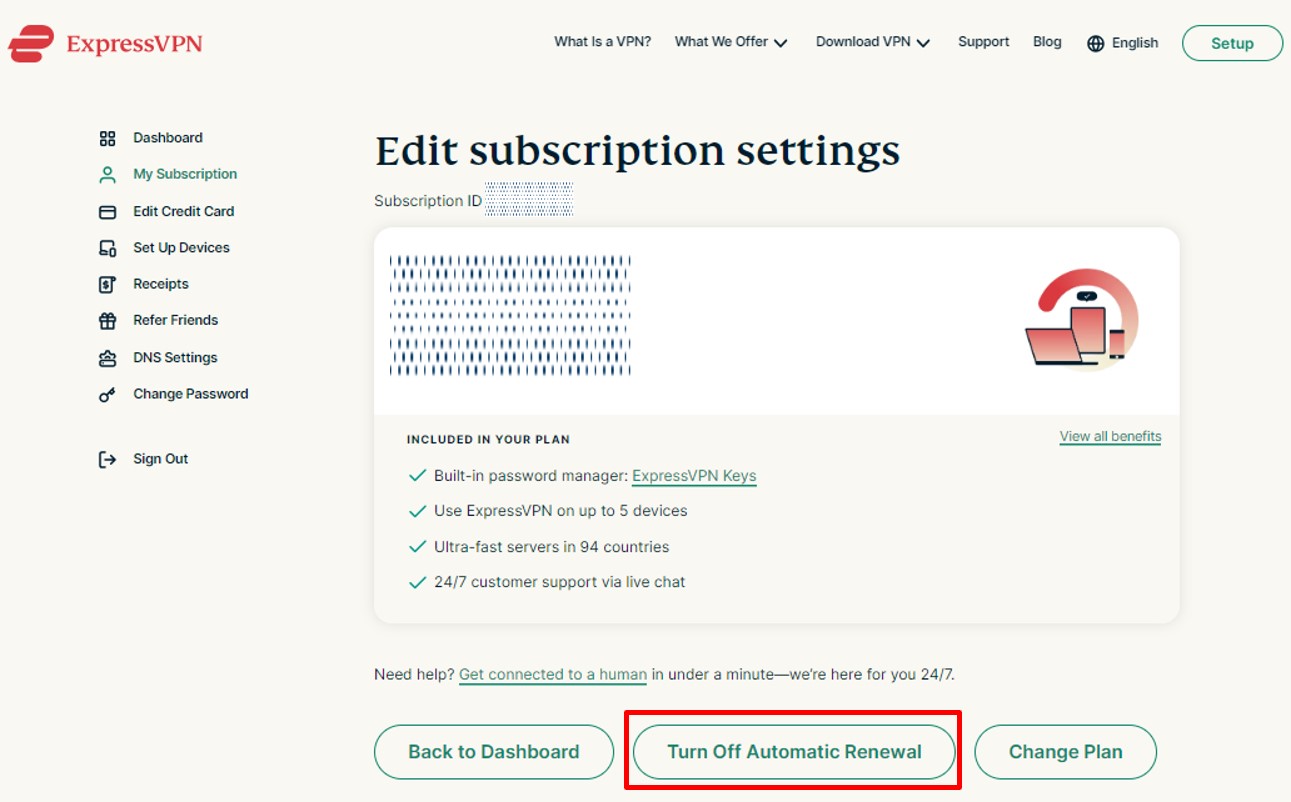Open the ExpressVPN Keys link

pyautogui.click(x=694, y=476)
